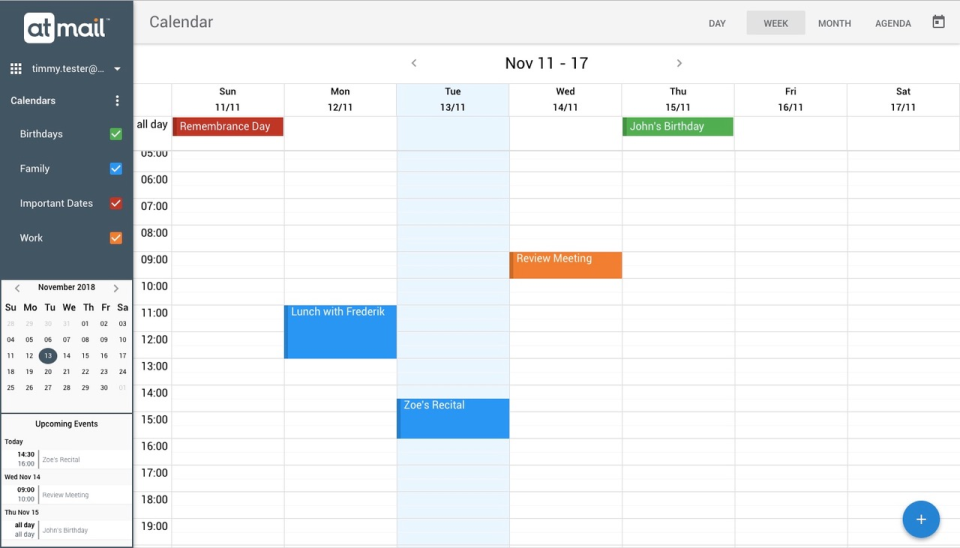960x548 pixels.
Task: Open the apps grid icon
Action: click(x=16, y=69)
